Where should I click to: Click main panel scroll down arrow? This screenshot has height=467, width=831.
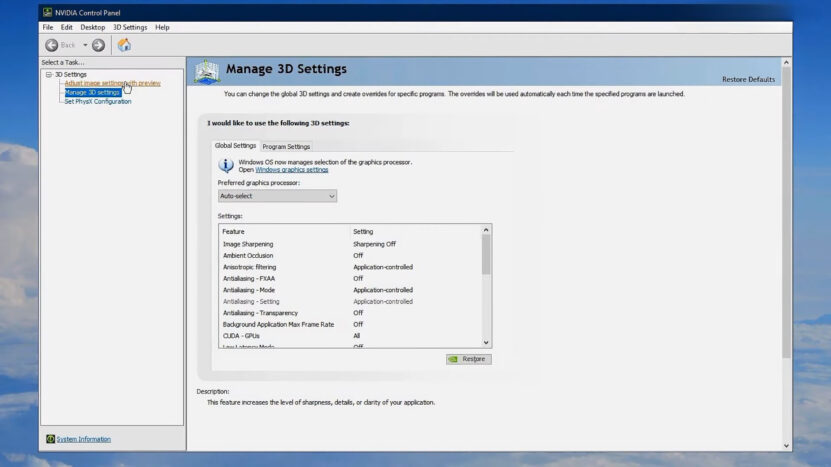(786, 446)
